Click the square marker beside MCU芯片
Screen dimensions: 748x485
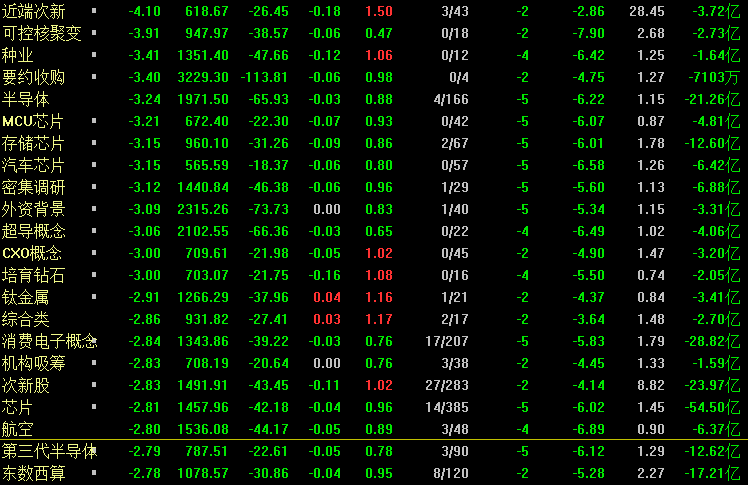pos(94,121)
